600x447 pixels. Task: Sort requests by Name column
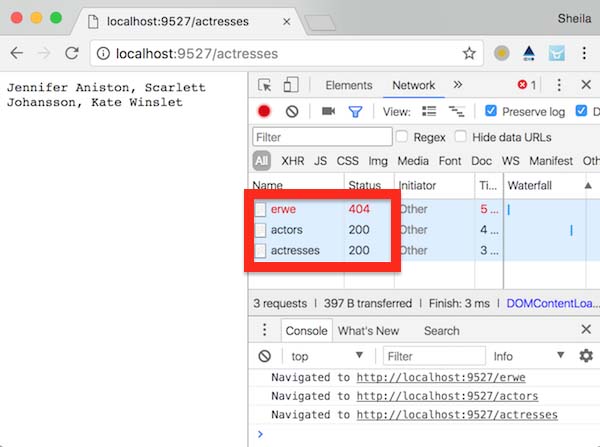pos(297,185)
